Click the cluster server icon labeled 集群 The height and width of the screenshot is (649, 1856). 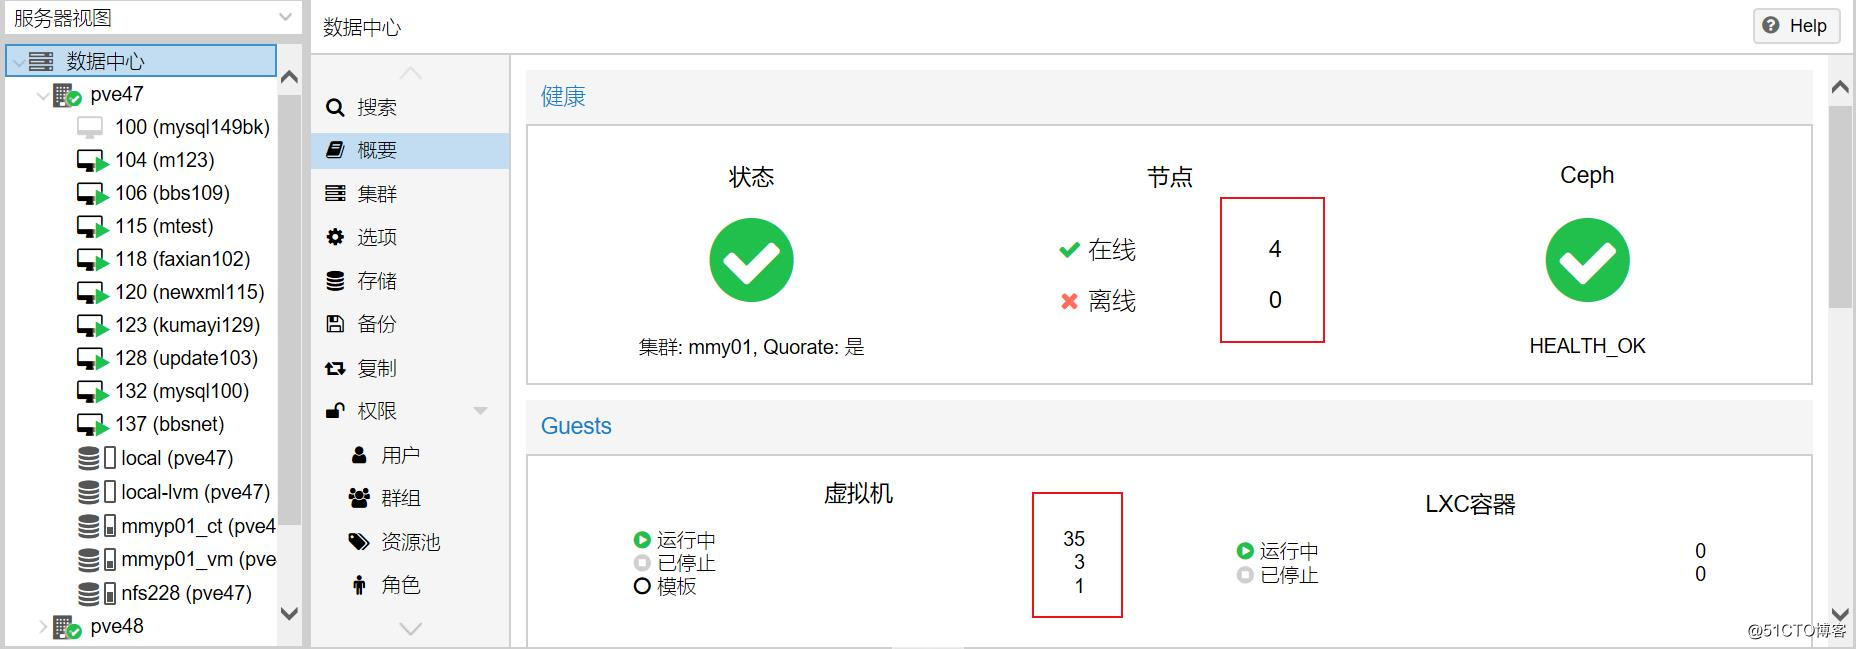335,194
